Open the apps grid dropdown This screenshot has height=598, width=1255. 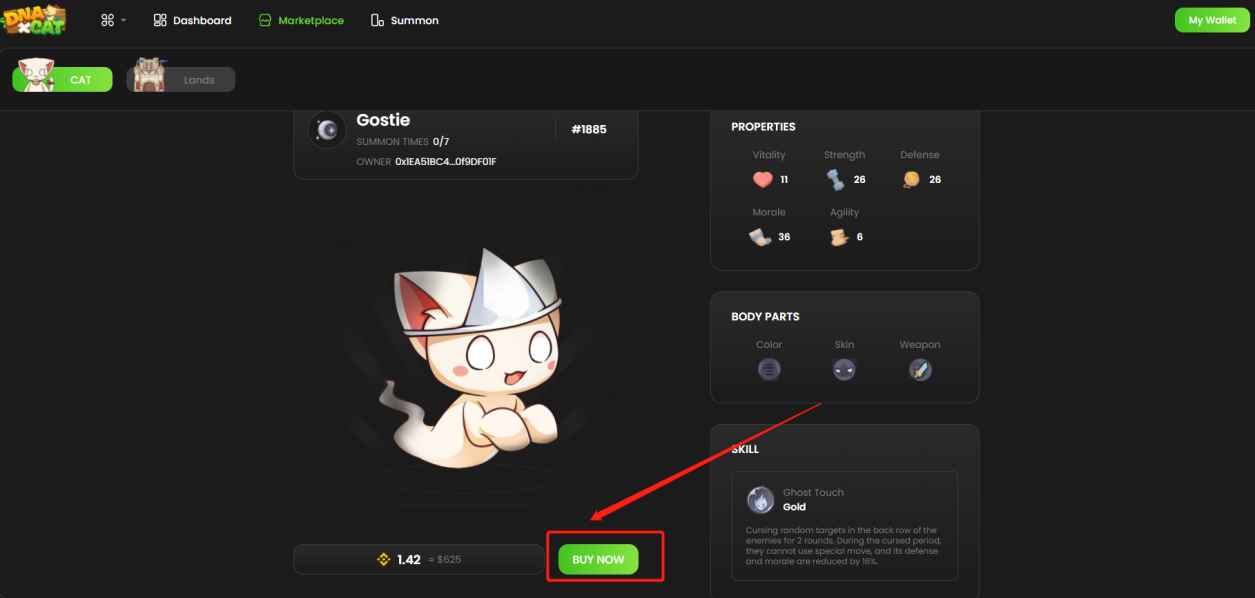[113, 20]
